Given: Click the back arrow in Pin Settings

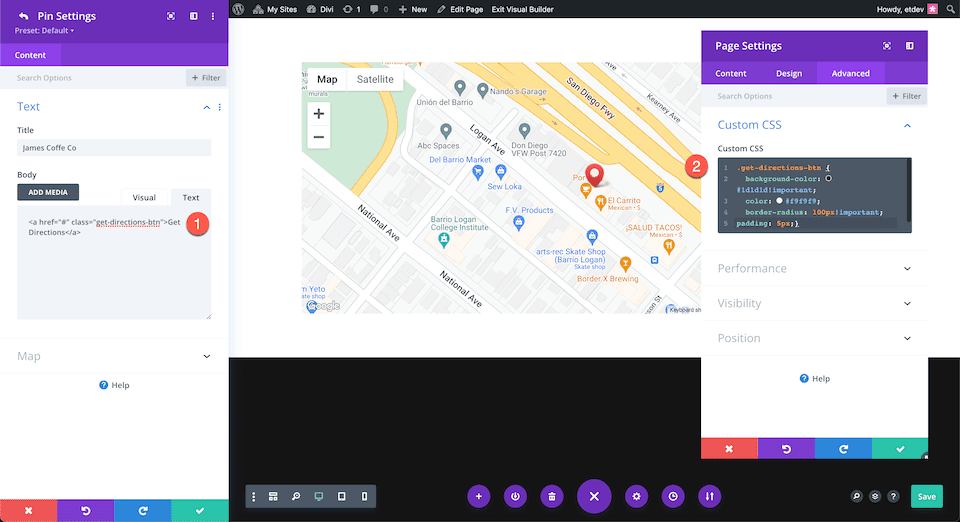Looking at the screenshot, I should (x=23, y=16).
